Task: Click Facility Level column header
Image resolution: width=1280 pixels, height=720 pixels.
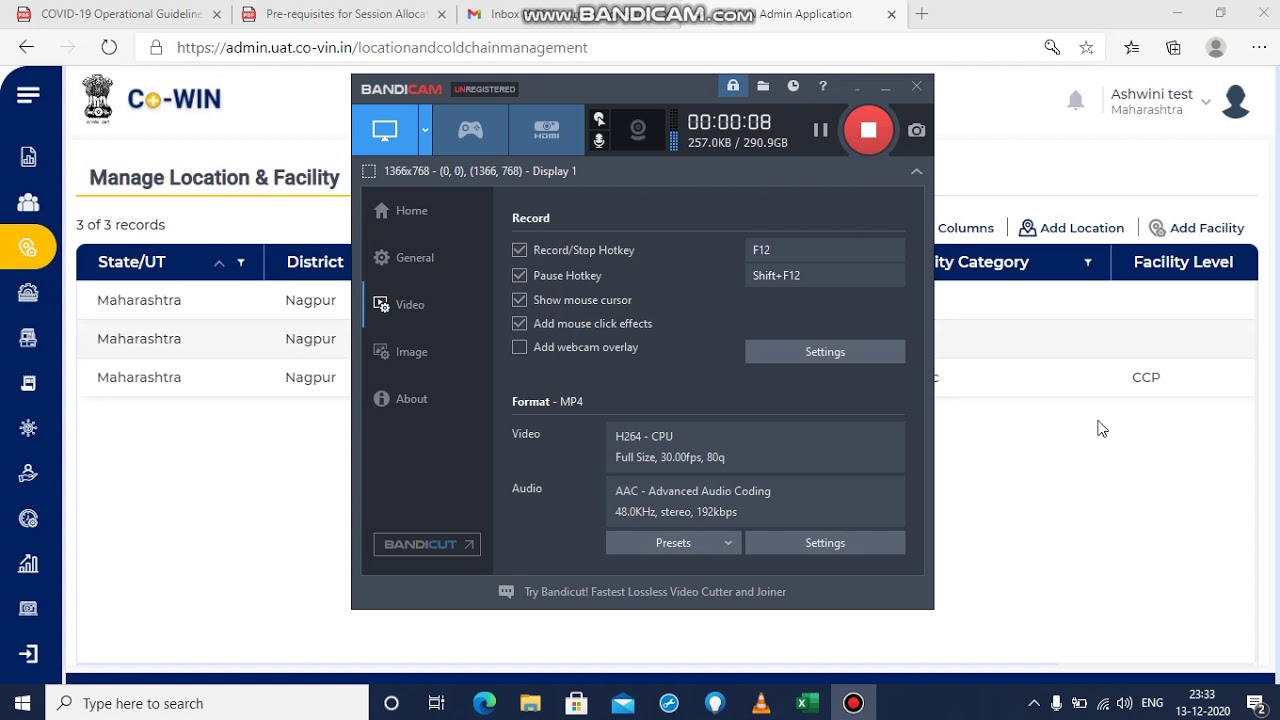Action: coord(1183,262)
